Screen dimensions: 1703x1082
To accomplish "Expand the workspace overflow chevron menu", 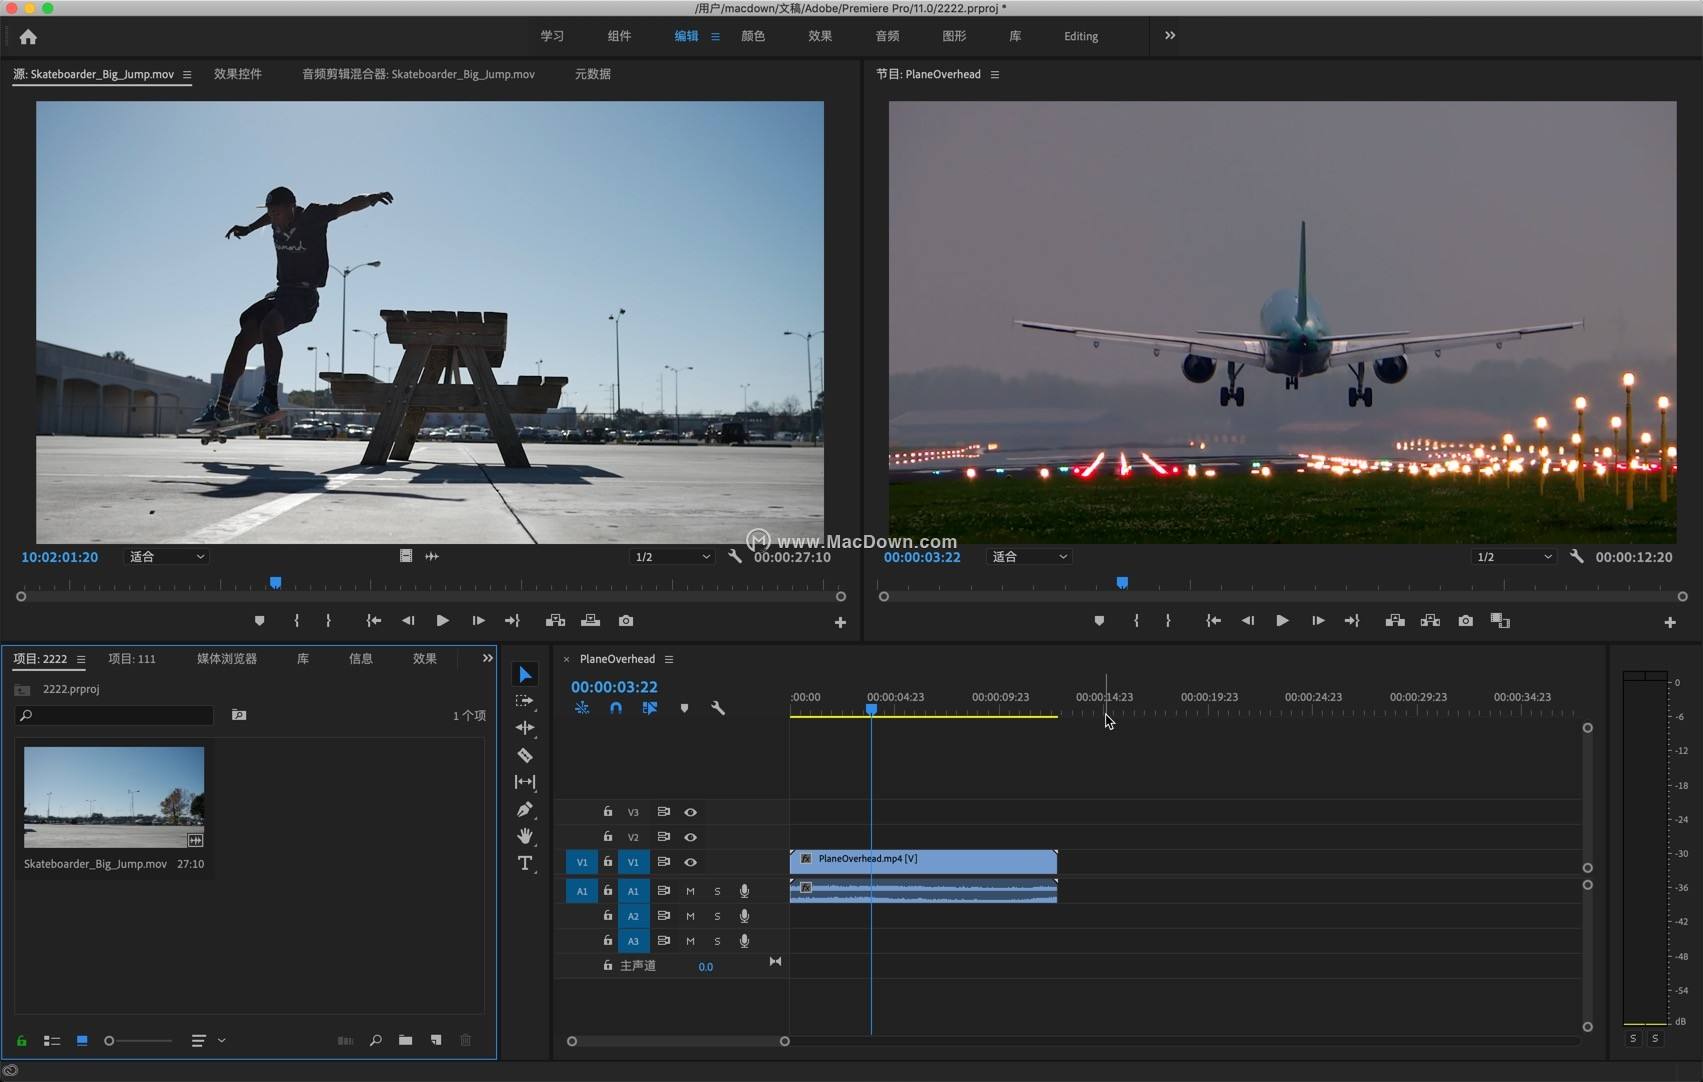I will coord(1170,36).
